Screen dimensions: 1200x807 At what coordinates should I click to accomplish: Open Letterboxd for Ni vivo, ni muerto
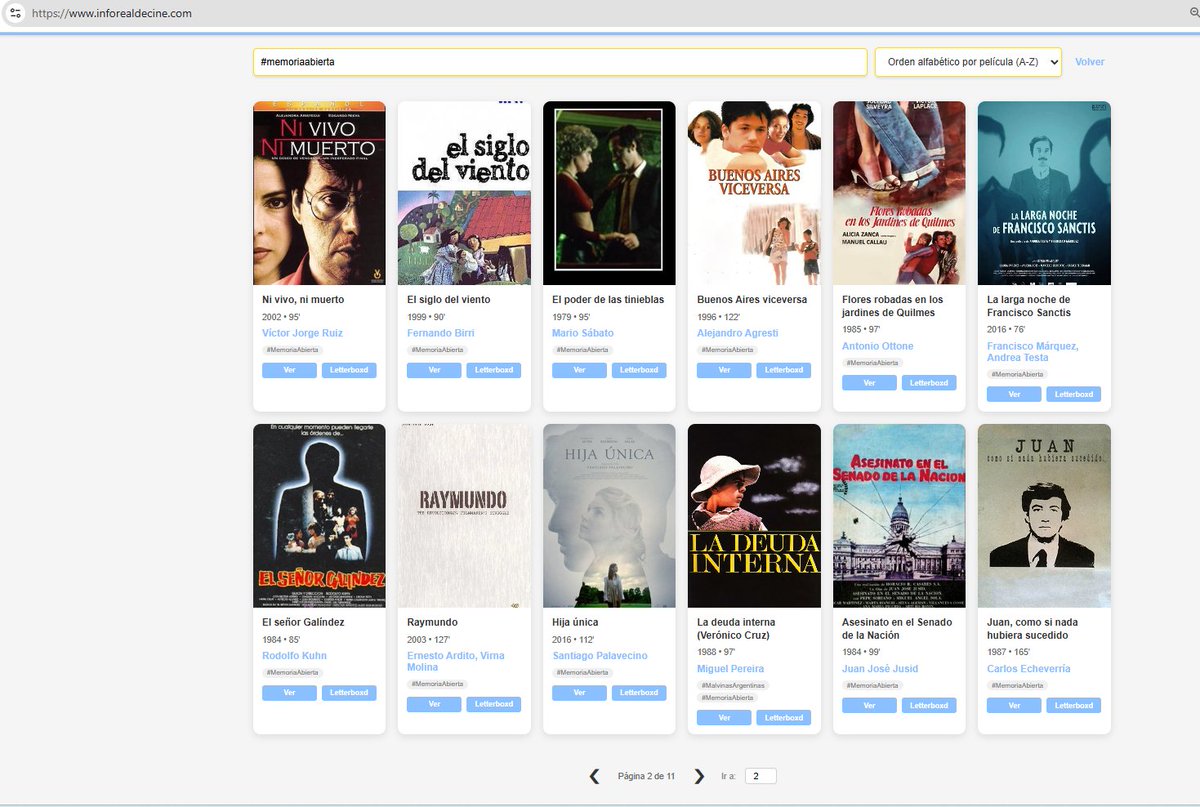(x=349, y=370)
